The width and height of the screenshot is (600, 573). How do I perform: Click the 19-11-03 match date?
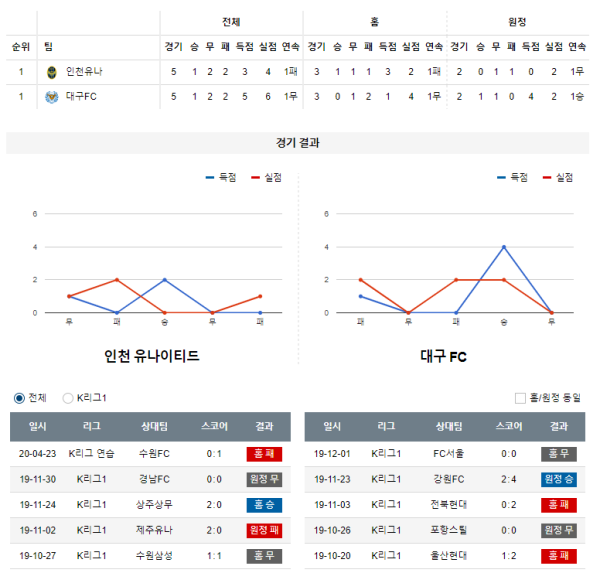[332, 505]
